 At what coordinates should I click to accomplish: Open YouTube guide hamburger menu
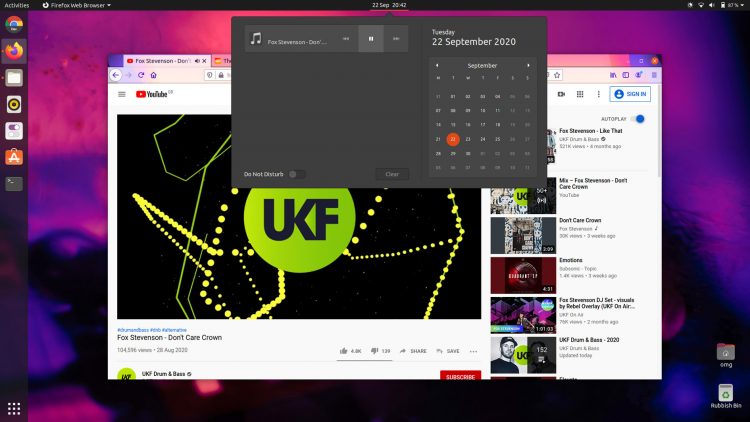point(122,94)
